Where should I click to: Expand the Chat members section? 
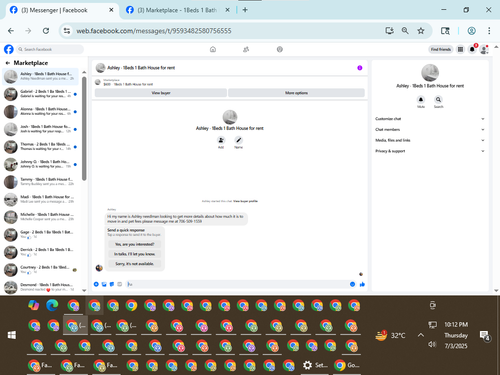[430, 129]
